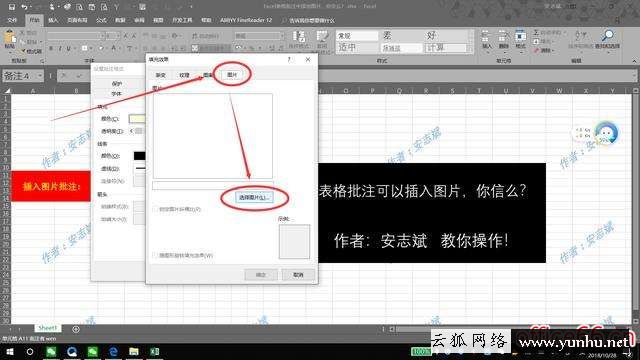Select the Font tab in comment format dialog
This screenshot has width=640, height=360.
[117, 94]
